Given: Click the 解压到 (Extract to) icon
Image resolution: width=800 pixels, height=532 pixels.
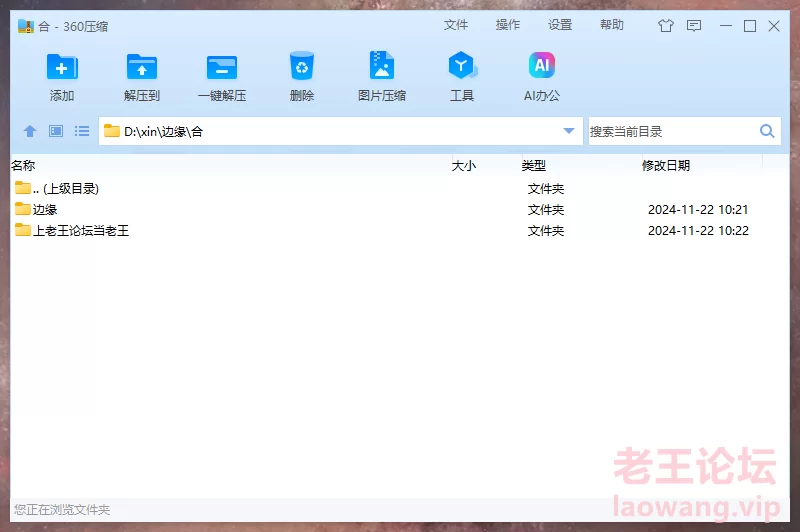Looking at the screenshot, I should [x=142, y=67].
